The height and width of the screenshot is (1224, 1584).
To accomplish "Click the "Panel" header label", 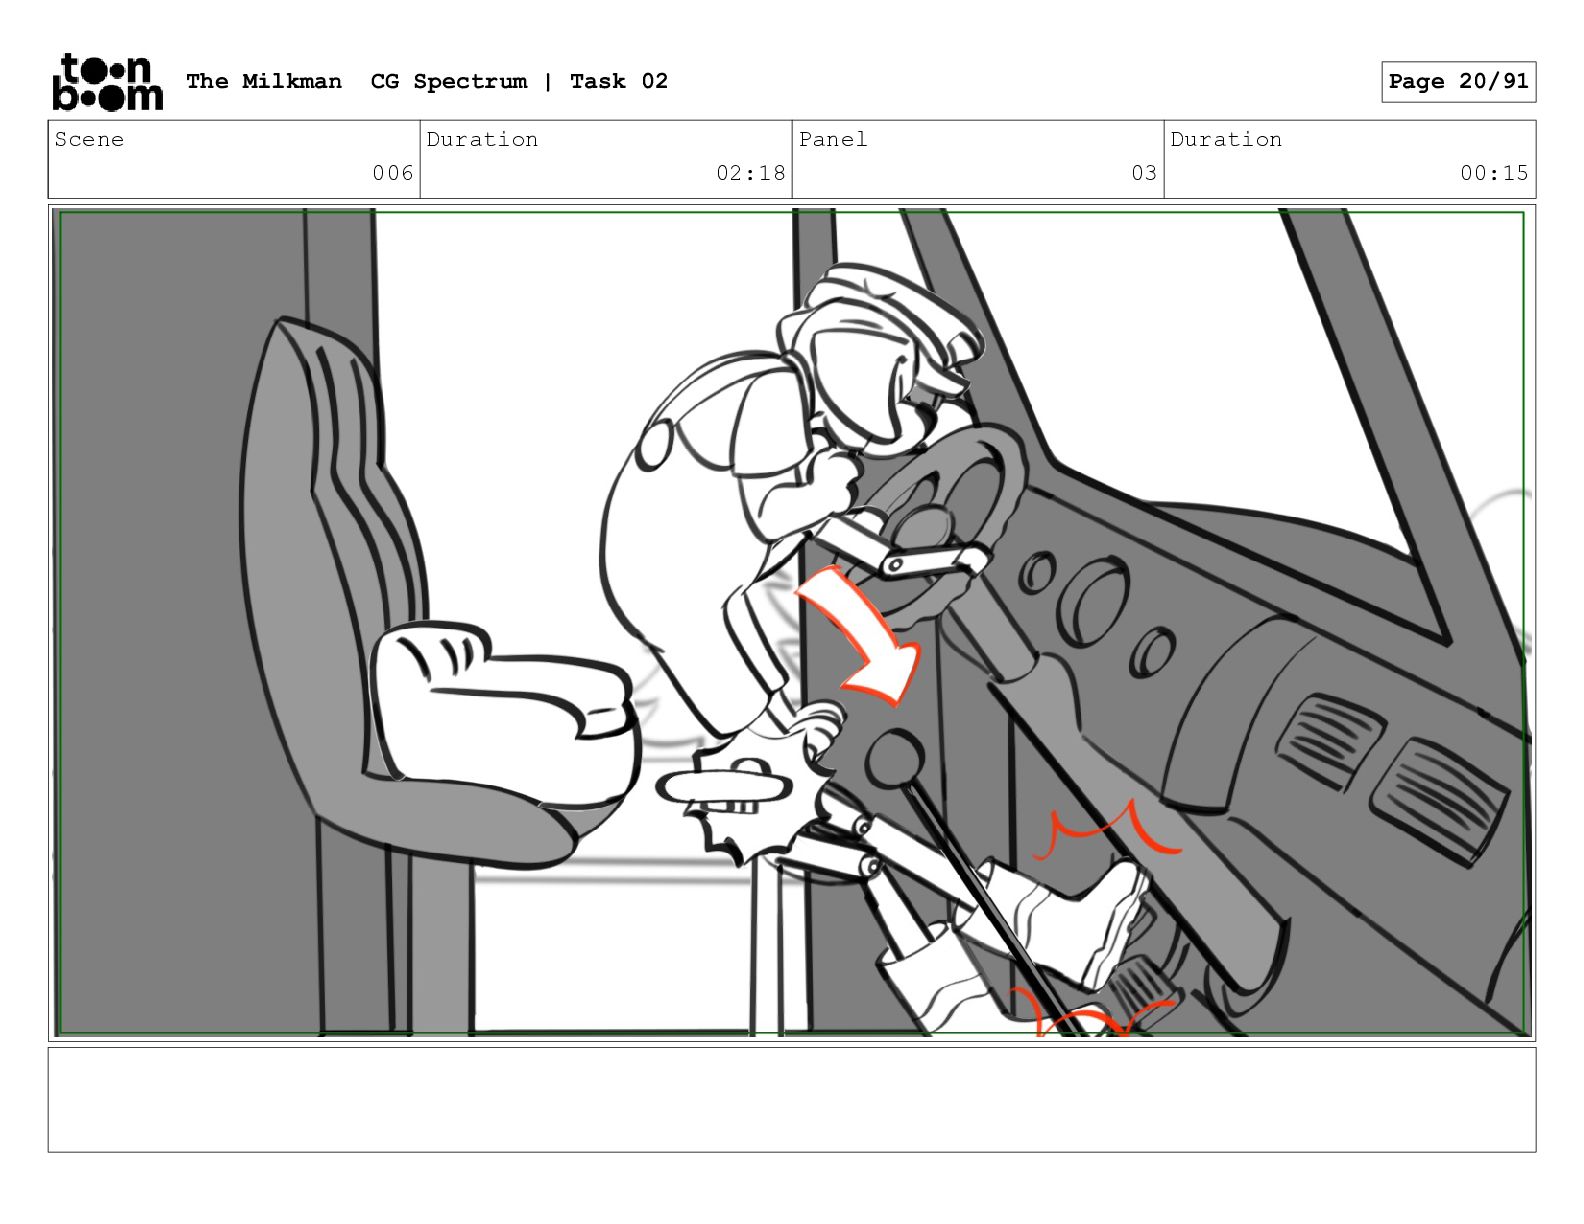I will coord(833,140).
